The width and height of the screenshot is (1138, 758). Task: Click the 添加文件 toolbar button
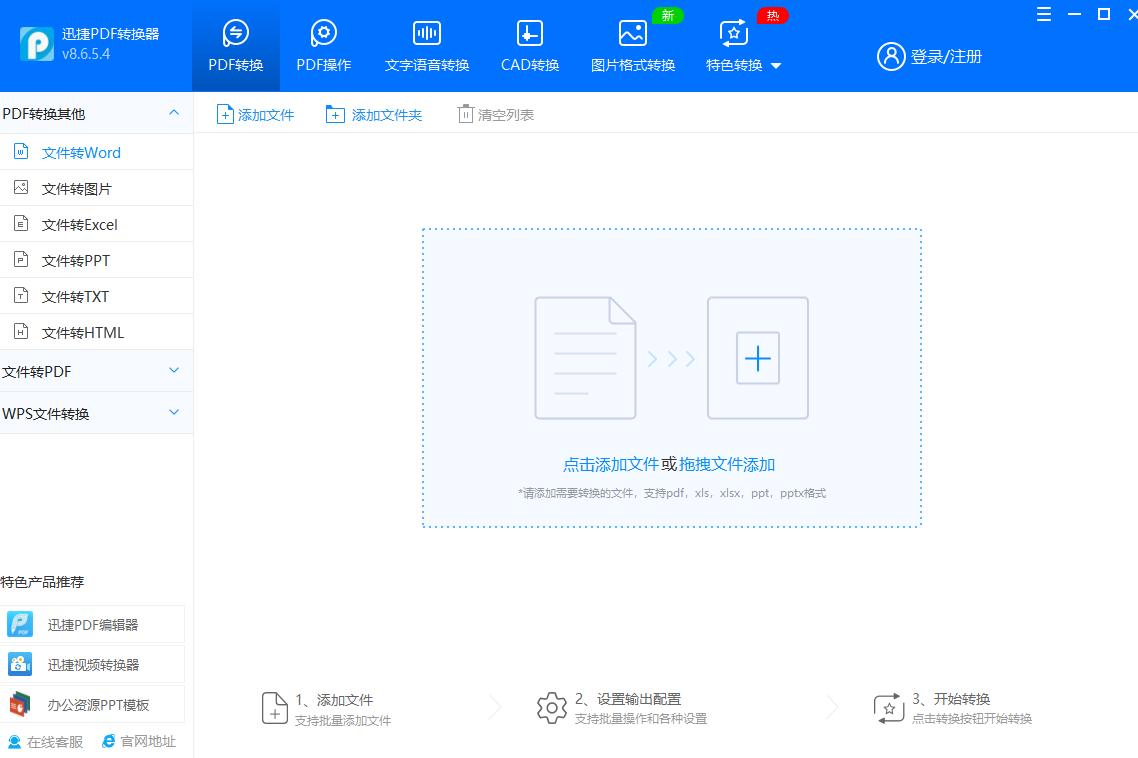[255, 115]
